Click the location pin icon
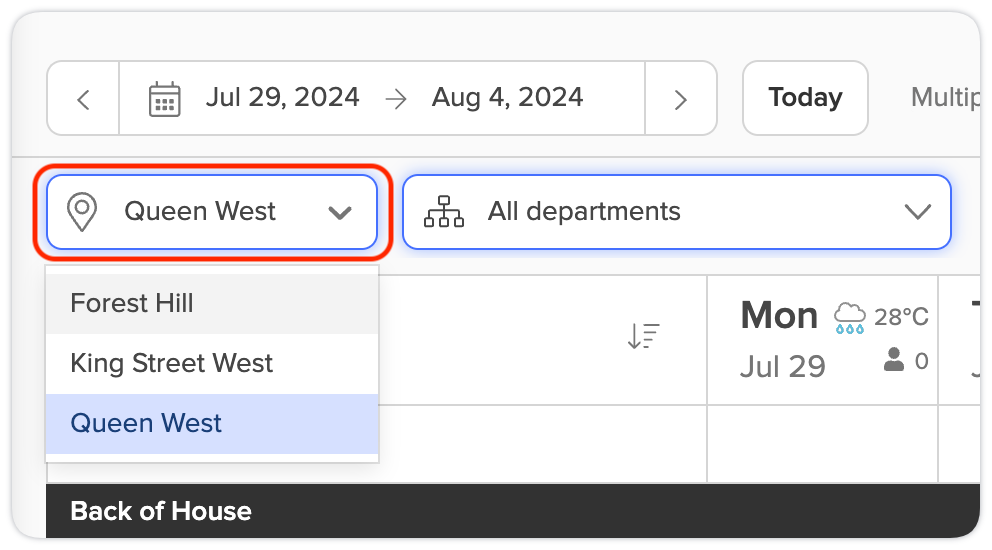The image size is (992, 550). [x=82, y=212]
